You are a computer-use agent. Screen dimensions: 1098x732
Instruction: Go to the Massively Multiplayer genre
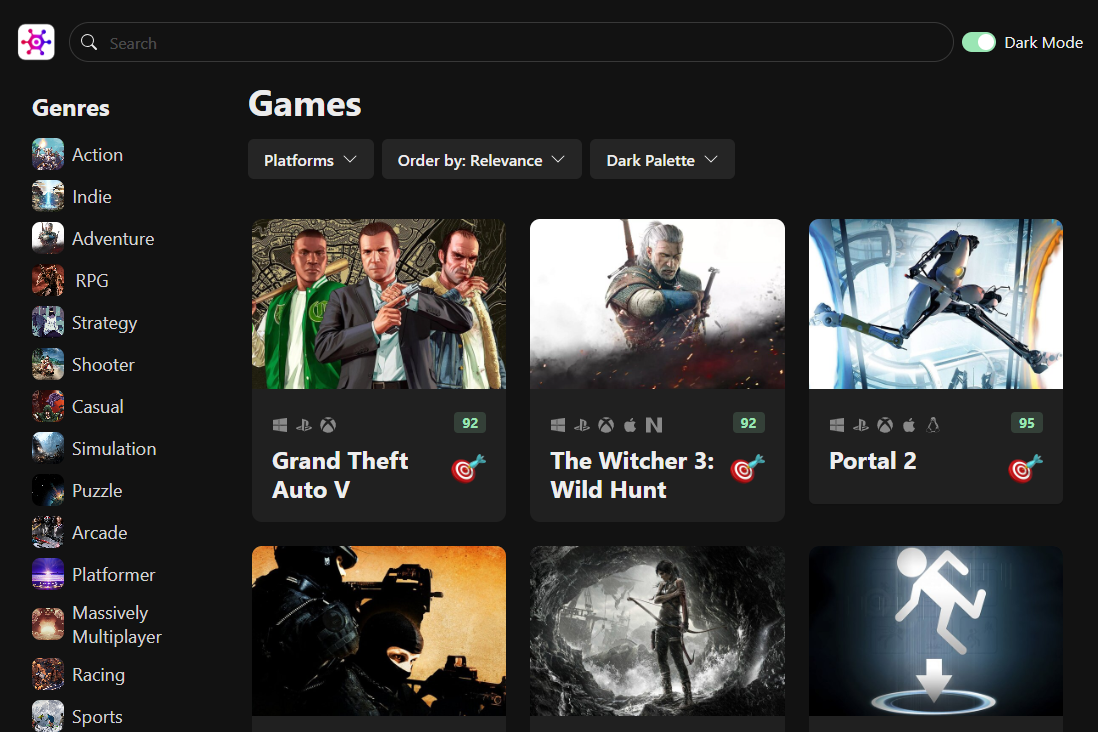coord(116,625)
